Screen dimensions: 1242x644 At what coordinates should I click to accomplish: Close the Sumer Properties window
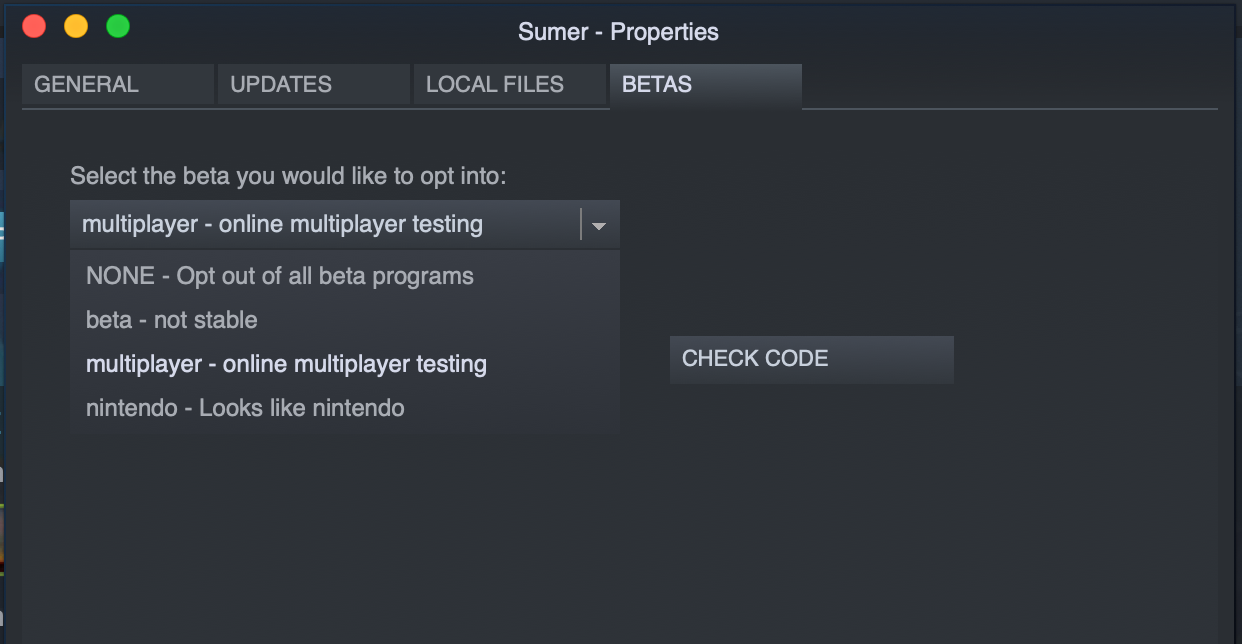pos(34,27)
